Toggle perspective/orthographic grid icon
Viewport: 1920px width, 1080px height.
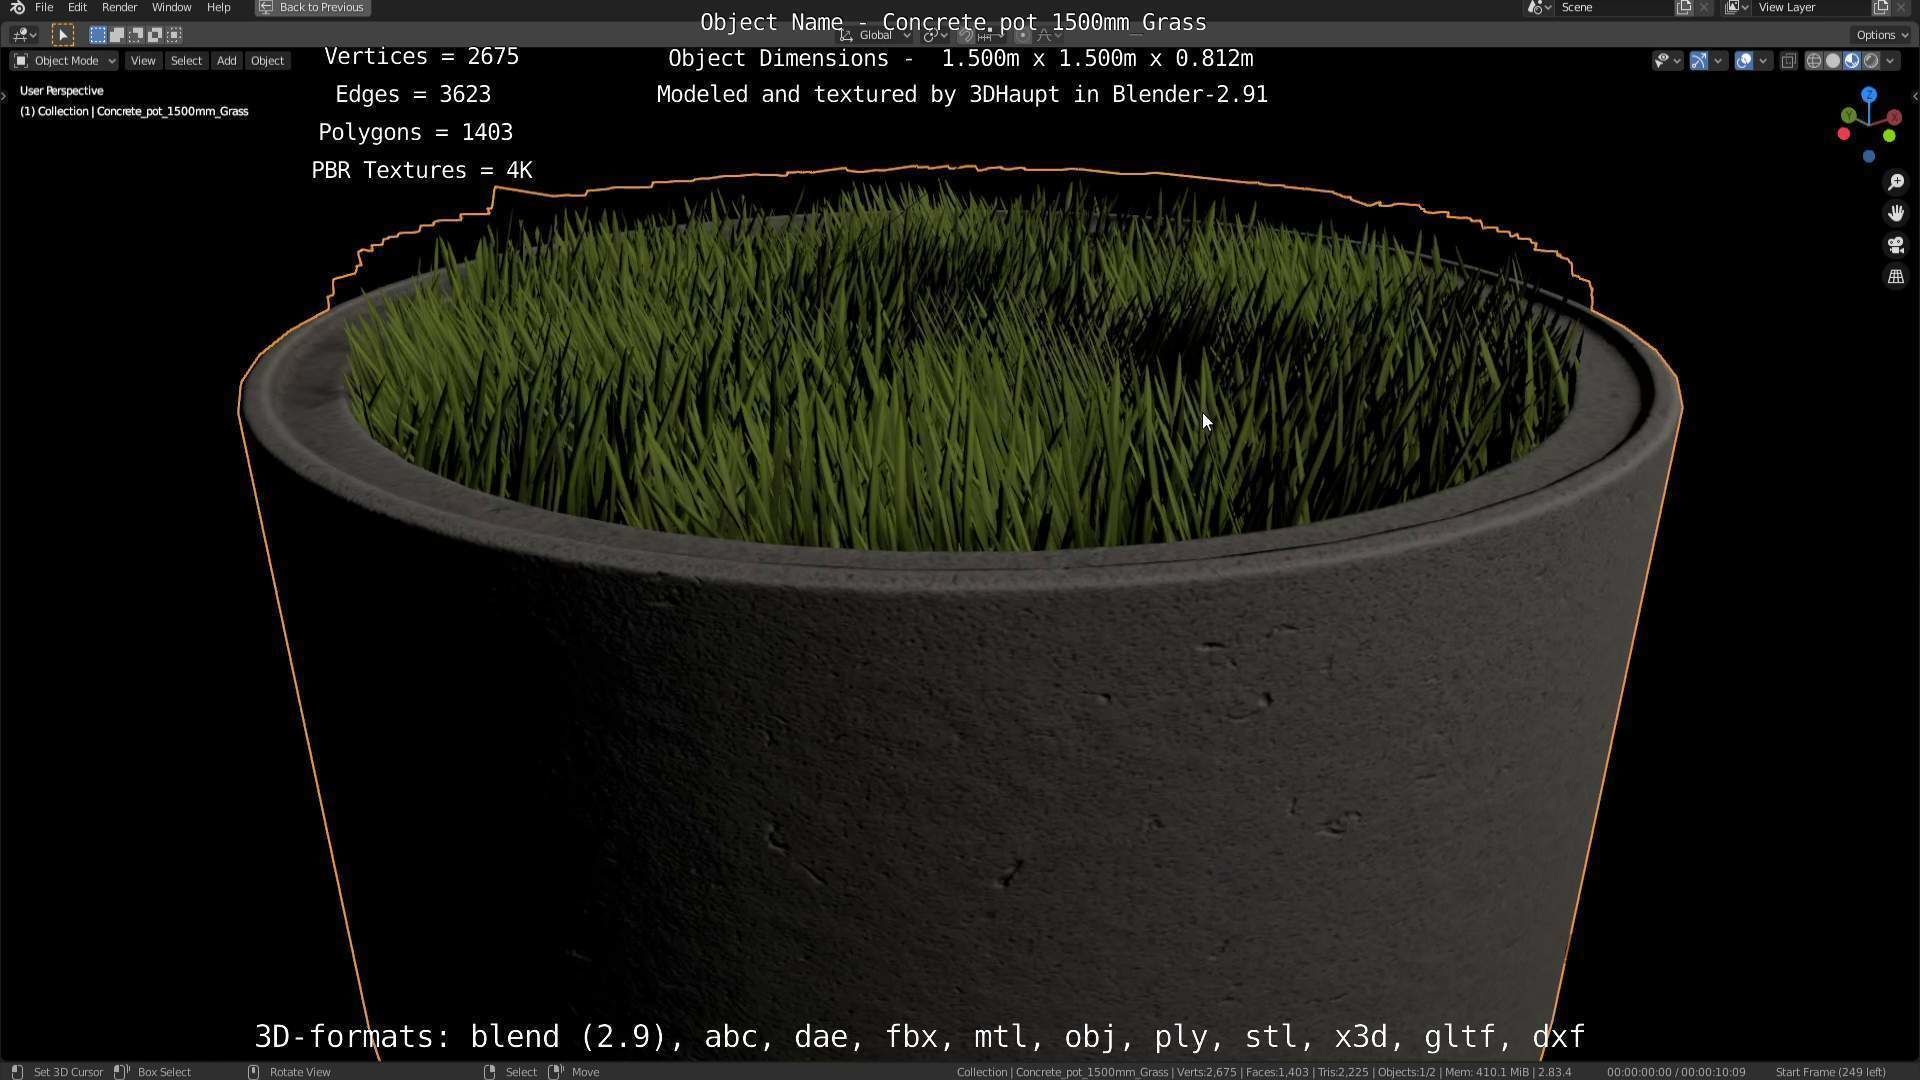click(x=1895, y=277)
